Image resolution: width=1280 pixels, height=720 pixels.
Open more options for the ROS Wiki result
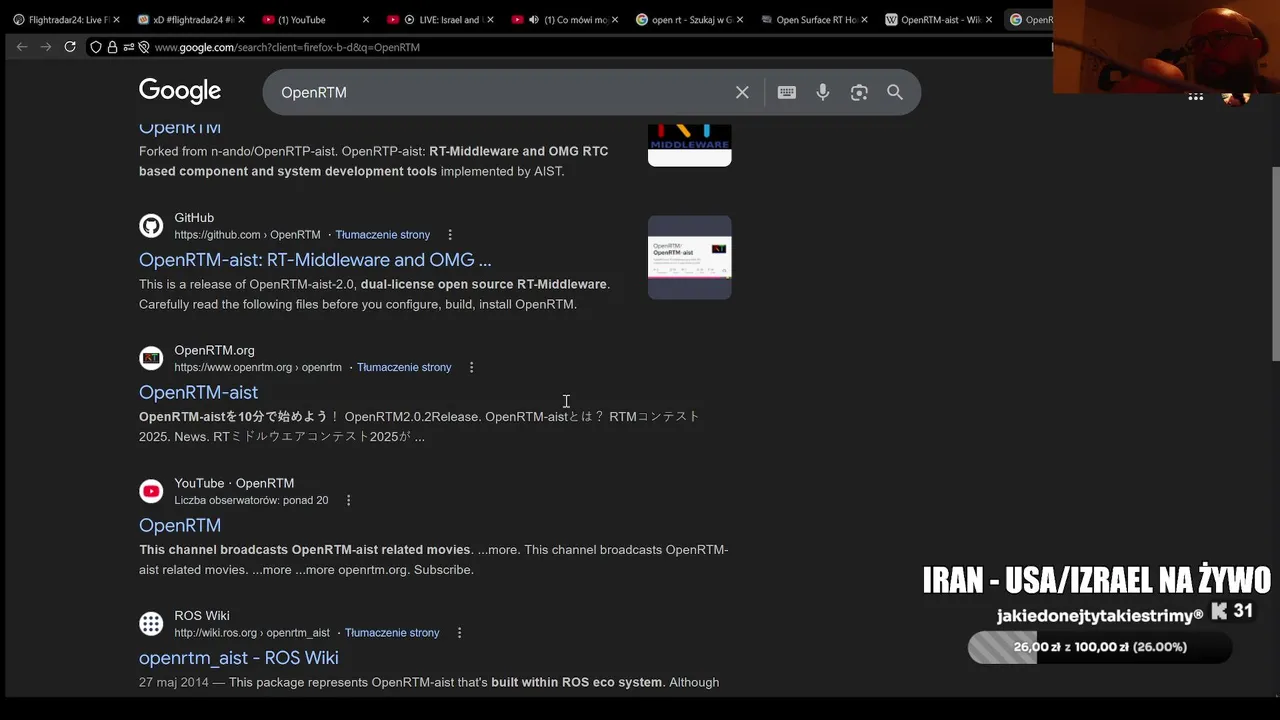click(460, 633)
